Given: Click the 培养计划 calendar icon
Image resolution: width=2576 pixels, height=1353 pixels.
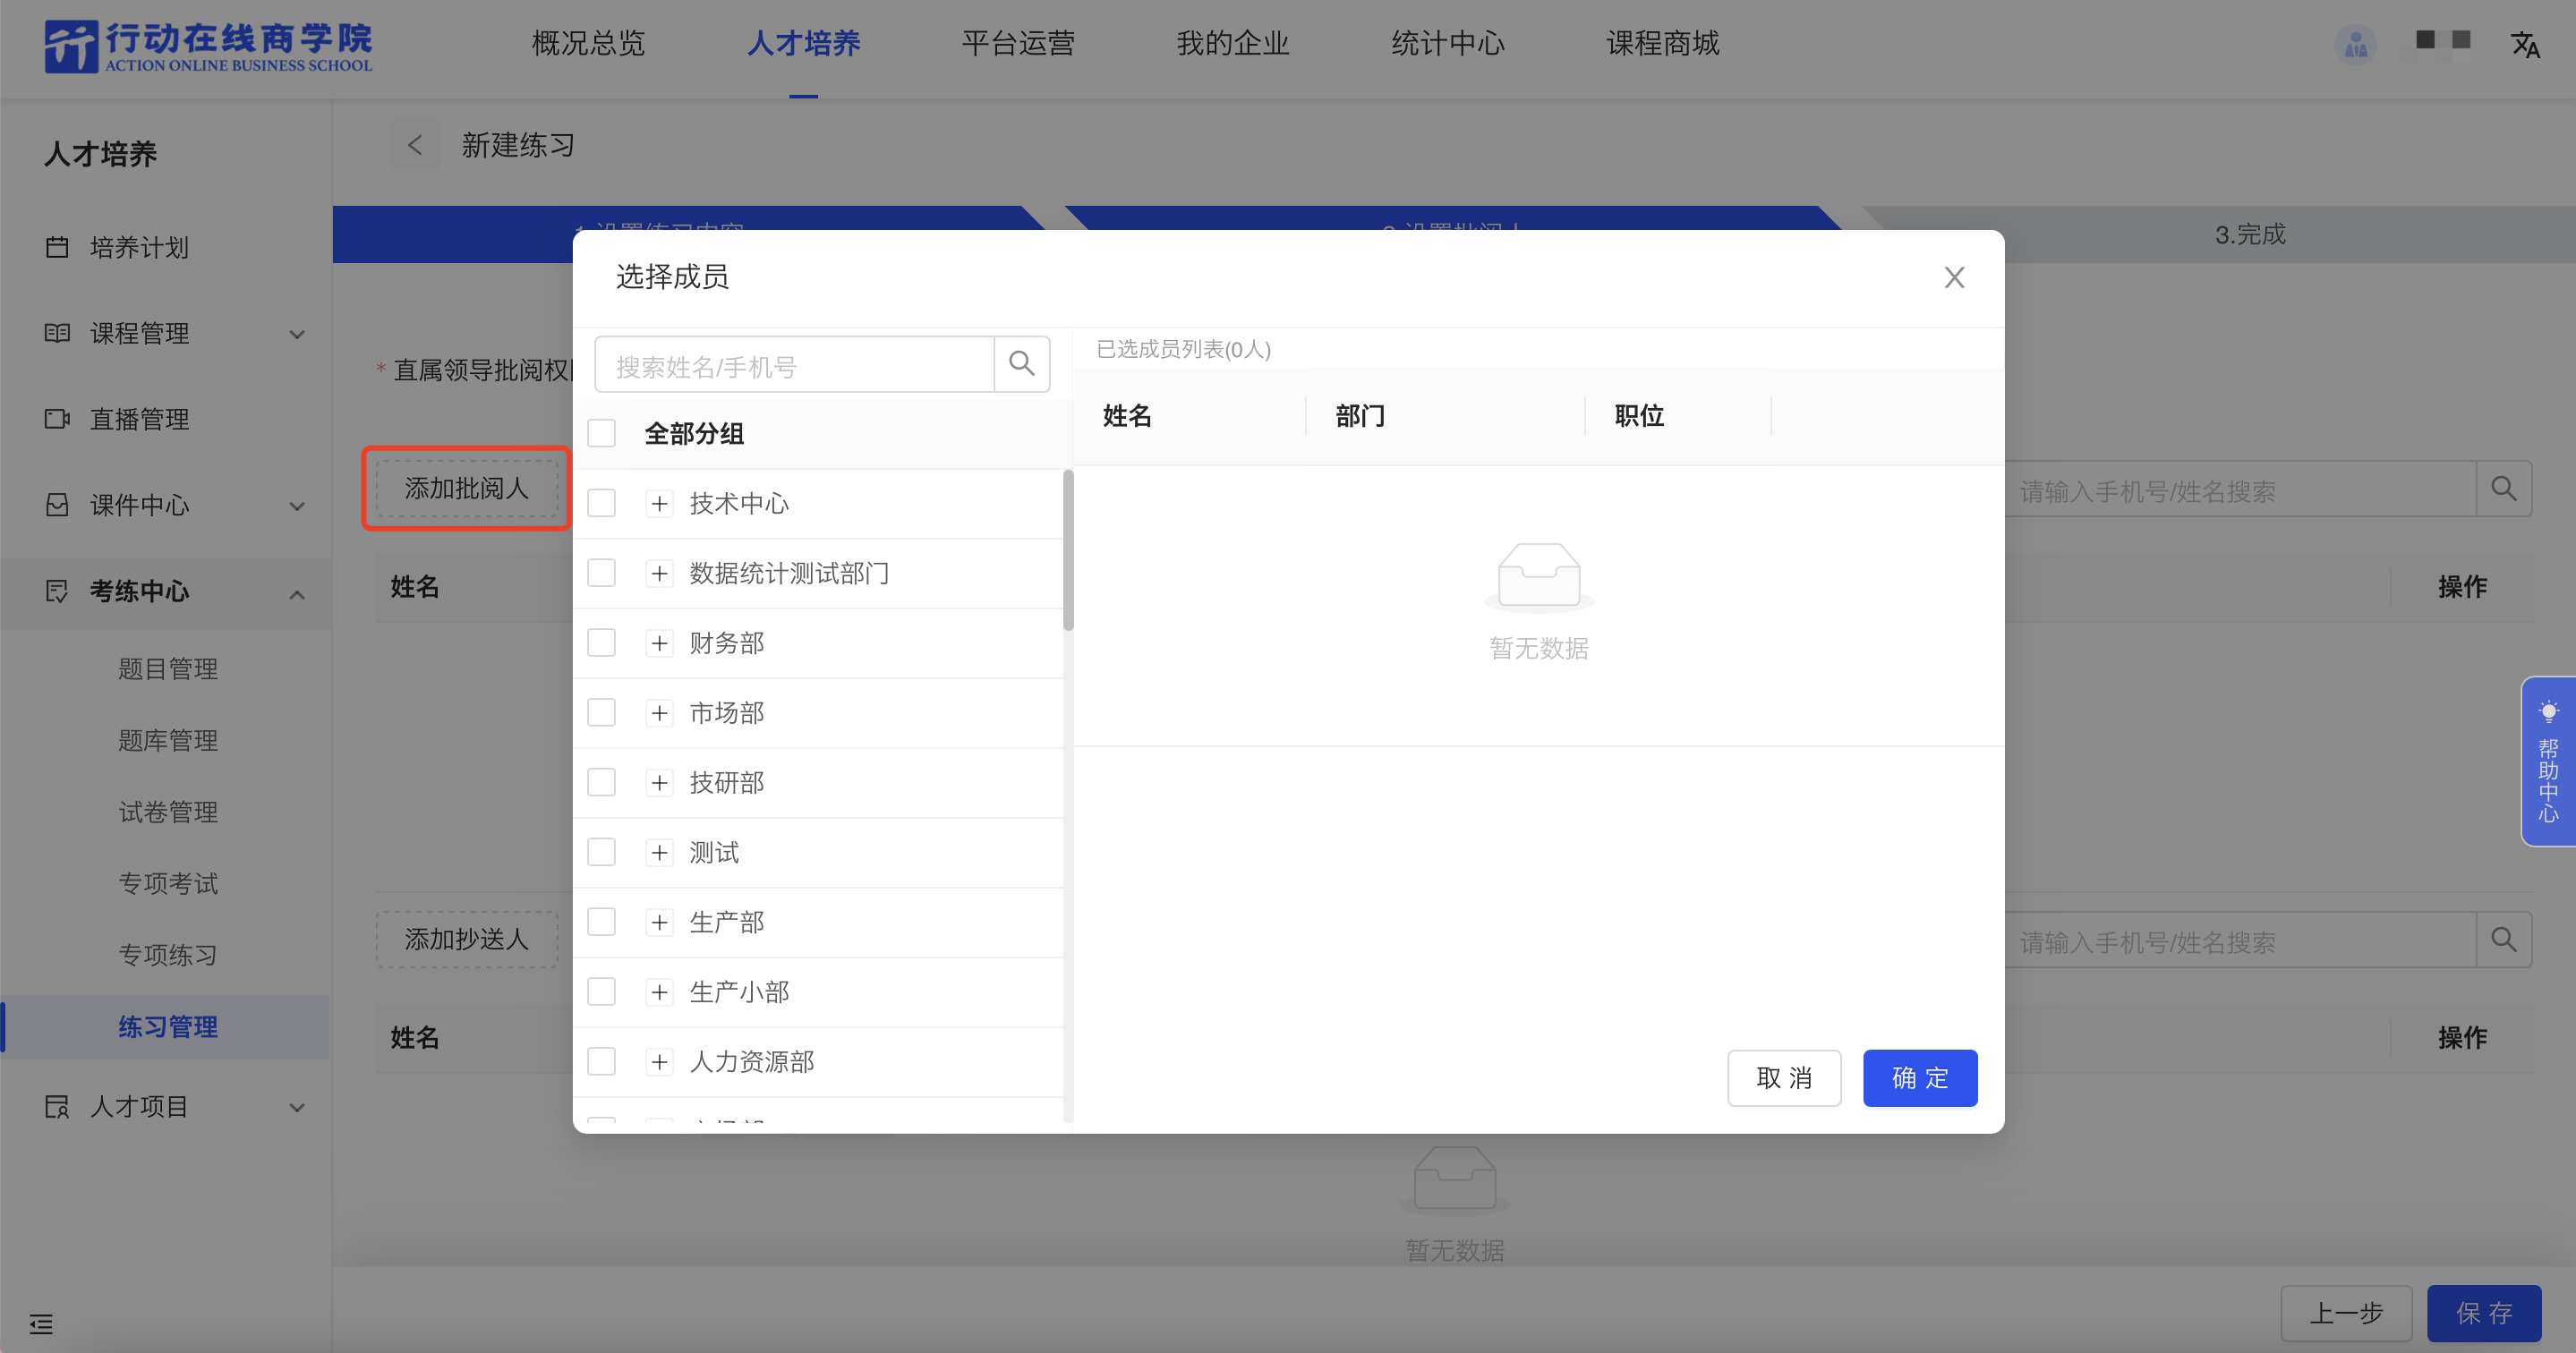Looking at the screenshot, I should 57,247.
